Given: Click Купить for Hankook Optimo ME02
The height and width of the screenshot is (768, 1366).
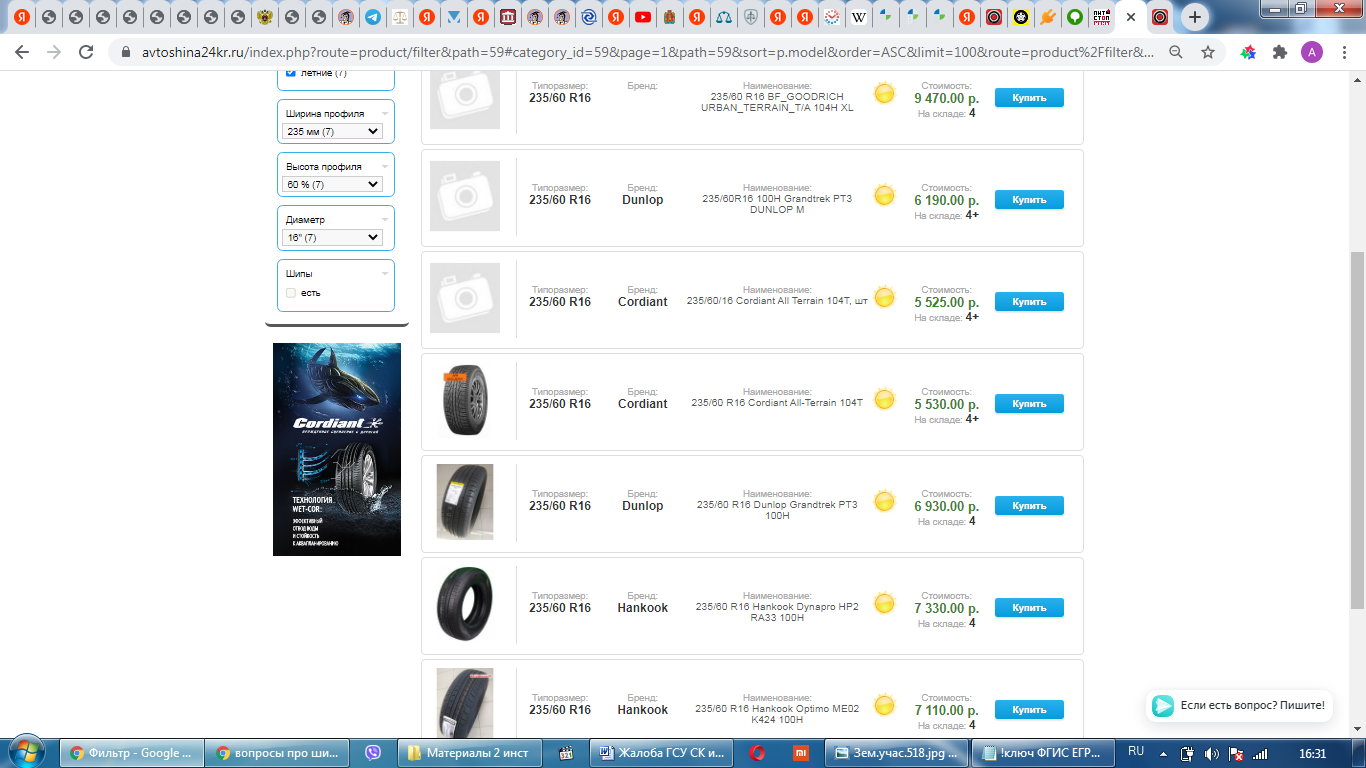Looking at the screenshot, I should click(1029, 710).
